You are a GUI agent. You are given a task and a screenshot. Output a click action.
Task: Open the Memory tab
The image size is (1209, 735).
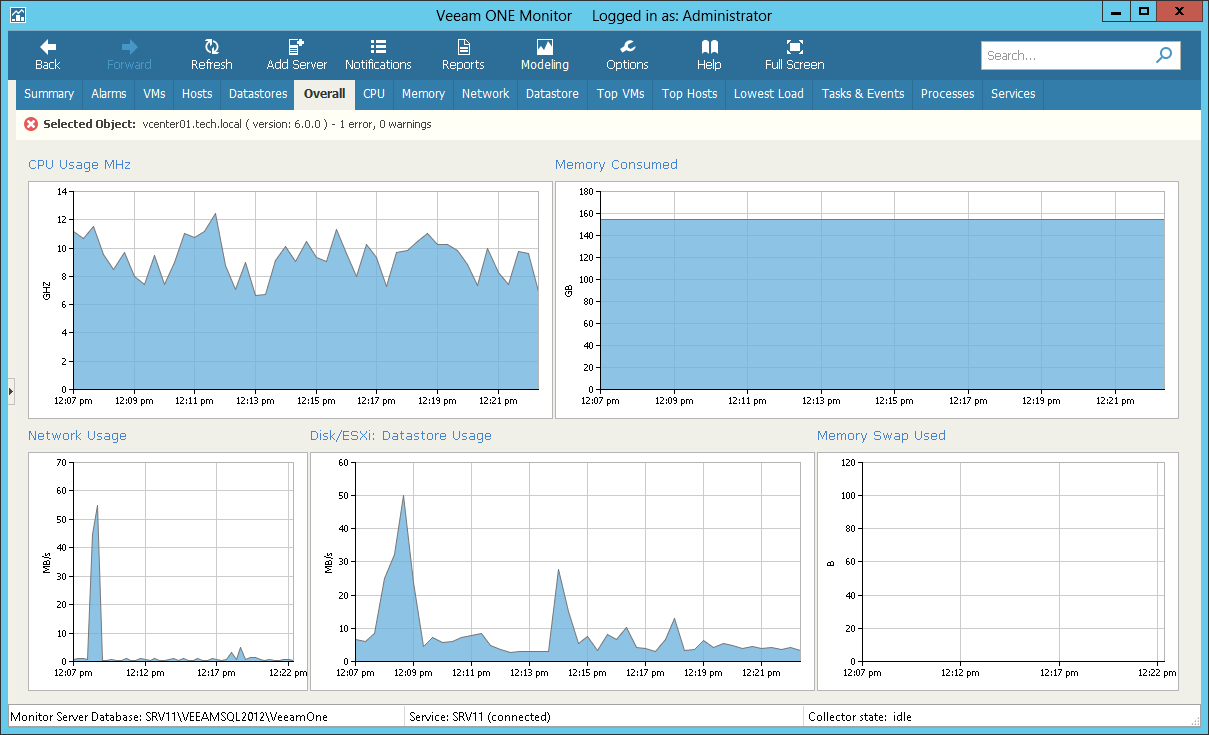(x=423, y=94)
